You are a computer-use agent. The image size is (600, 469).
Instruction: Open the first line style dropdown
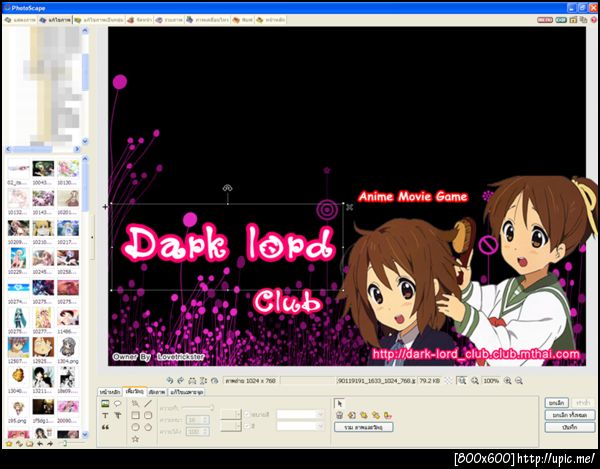coord(231,415)
